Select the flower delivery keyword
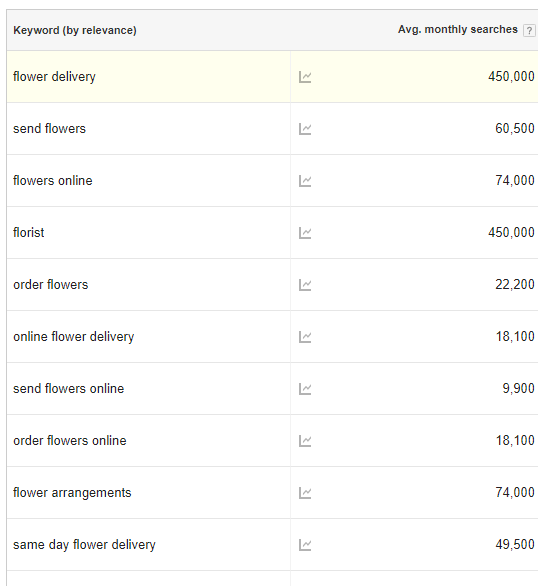Screen dimensions: 538x586 (x=54, y=77)
